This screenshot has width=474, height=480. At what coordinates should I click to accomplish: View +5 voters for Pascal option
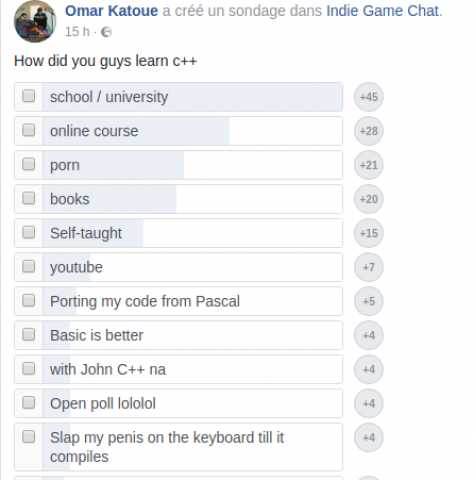(369, 301)
